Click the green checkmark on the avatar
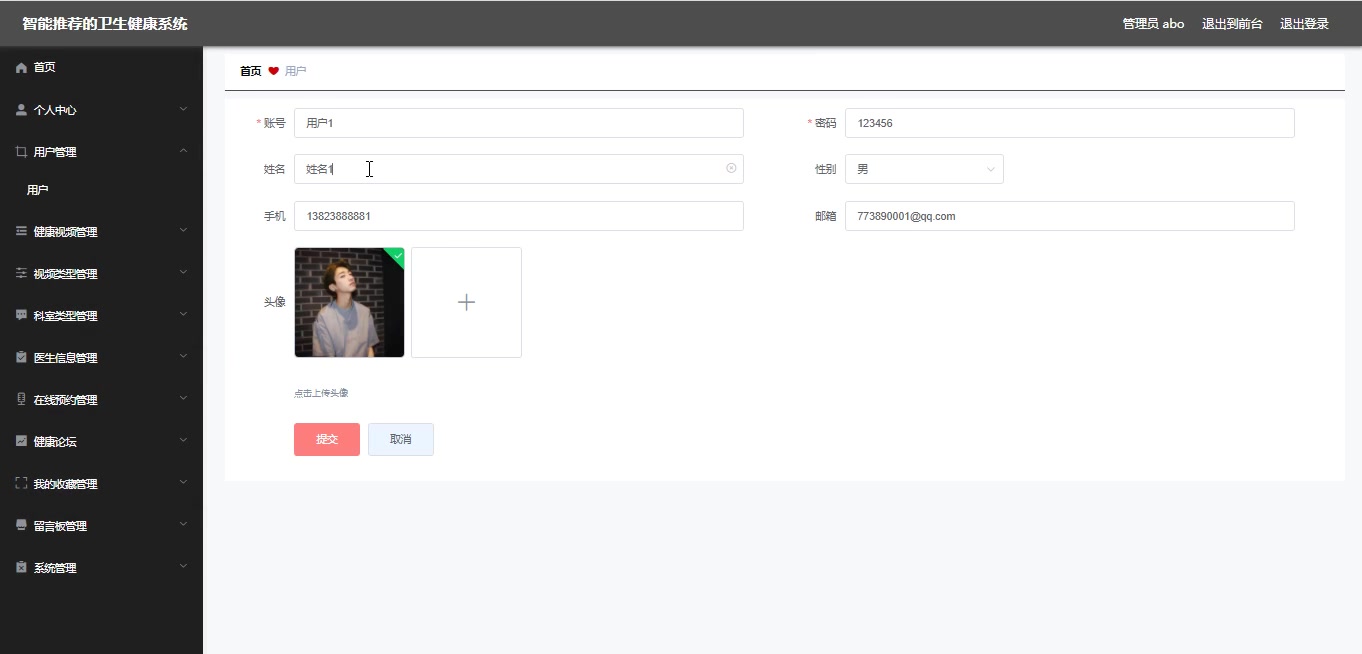This screenshot has height=654, width=1362. coord(397,256)
